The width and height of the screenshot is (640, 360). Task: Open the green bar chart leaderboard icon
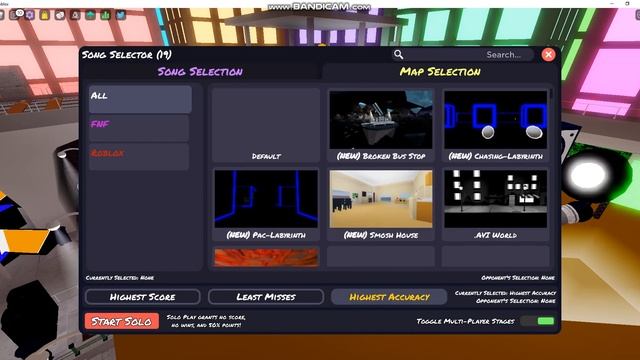(x=105, y=15)
